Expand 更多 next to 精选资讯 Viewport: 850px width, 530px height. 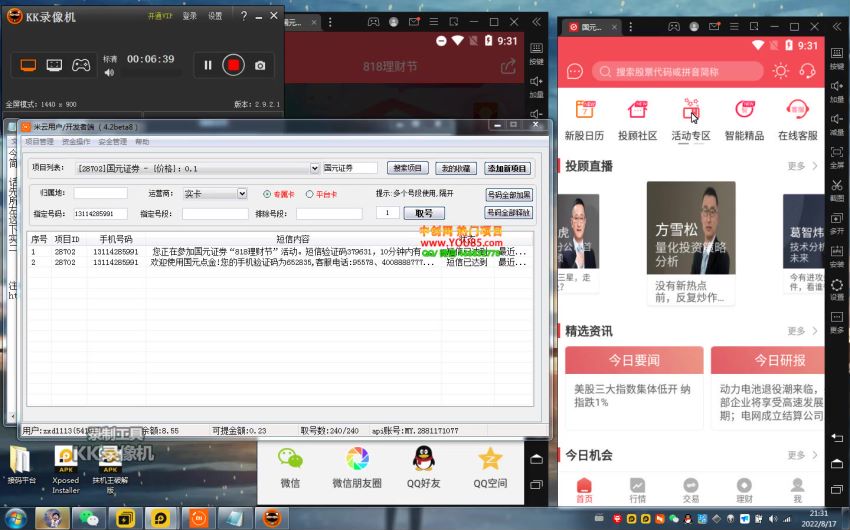coord(802,331)
